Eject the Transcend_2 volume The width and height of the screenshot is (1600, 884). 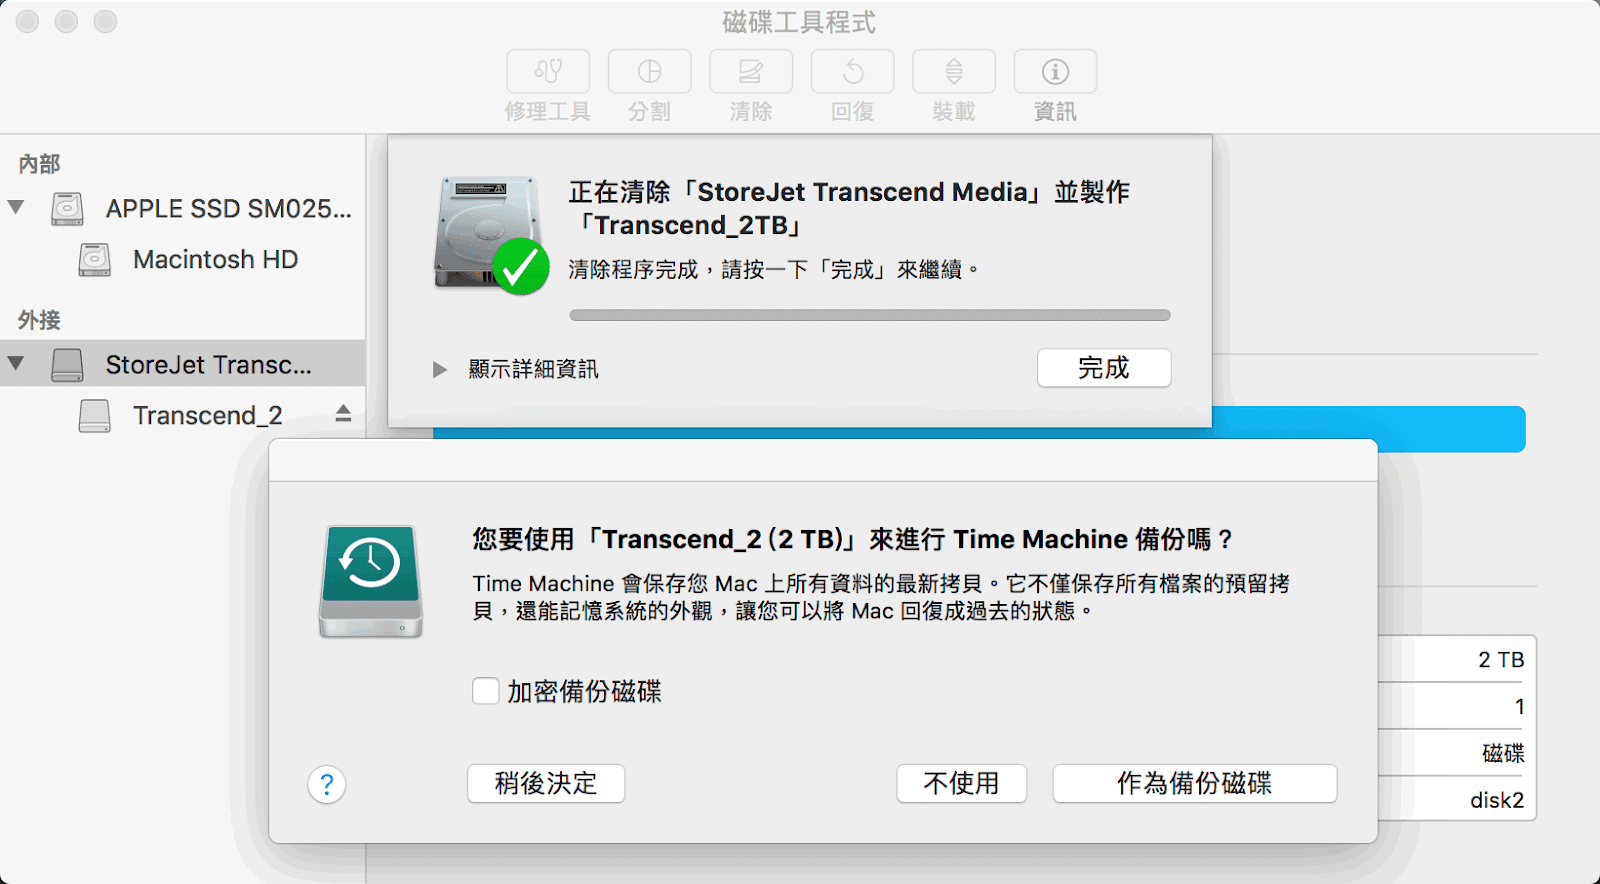point(343,414)
